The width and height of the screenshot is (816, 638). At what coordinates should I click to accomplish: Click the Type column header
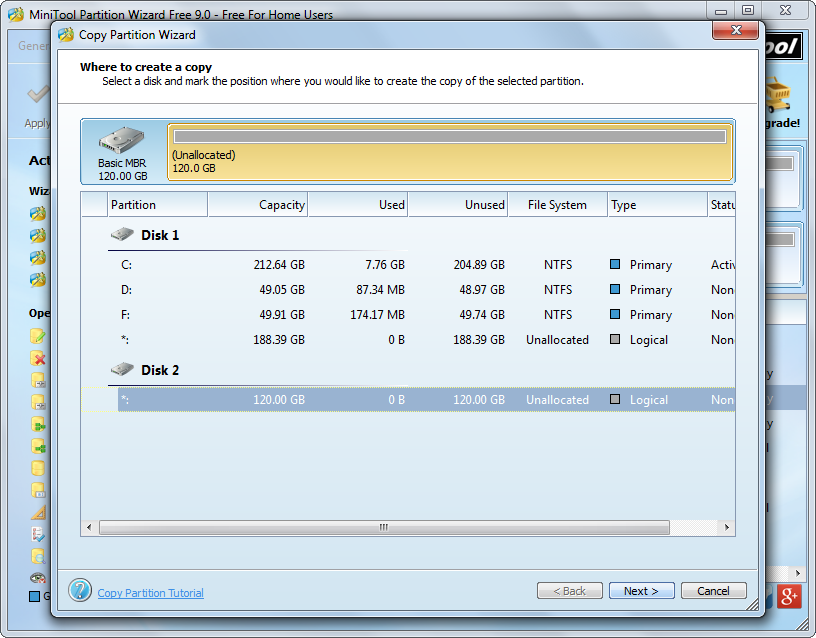click(x=658, y=205)
